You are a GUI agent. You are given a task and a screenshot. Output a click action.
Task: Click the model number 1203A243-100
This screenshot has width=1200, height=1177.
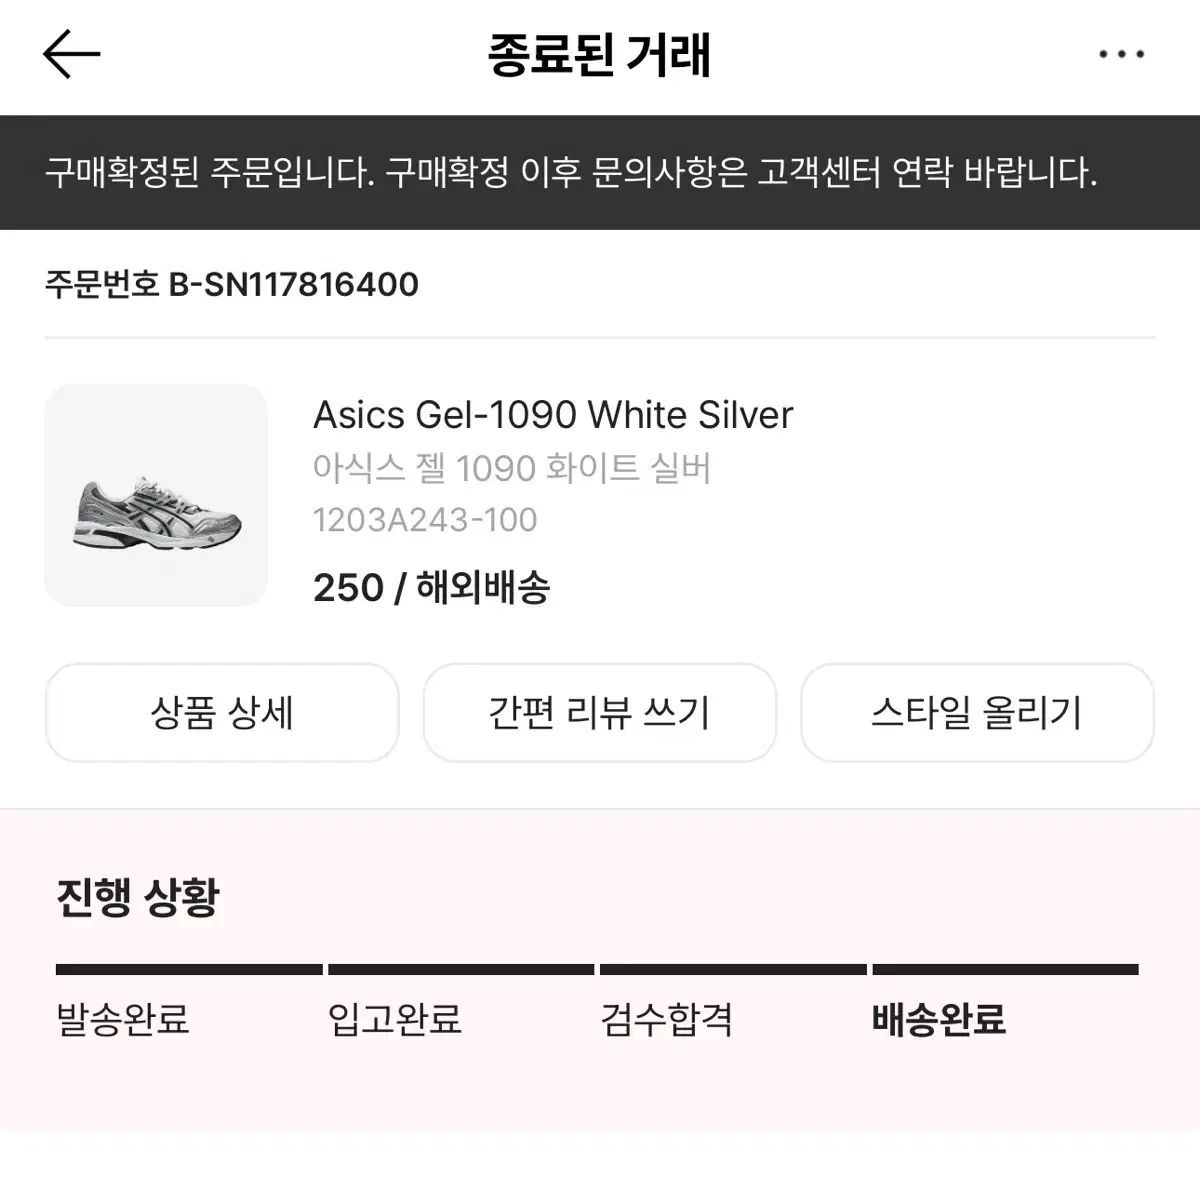425,520
